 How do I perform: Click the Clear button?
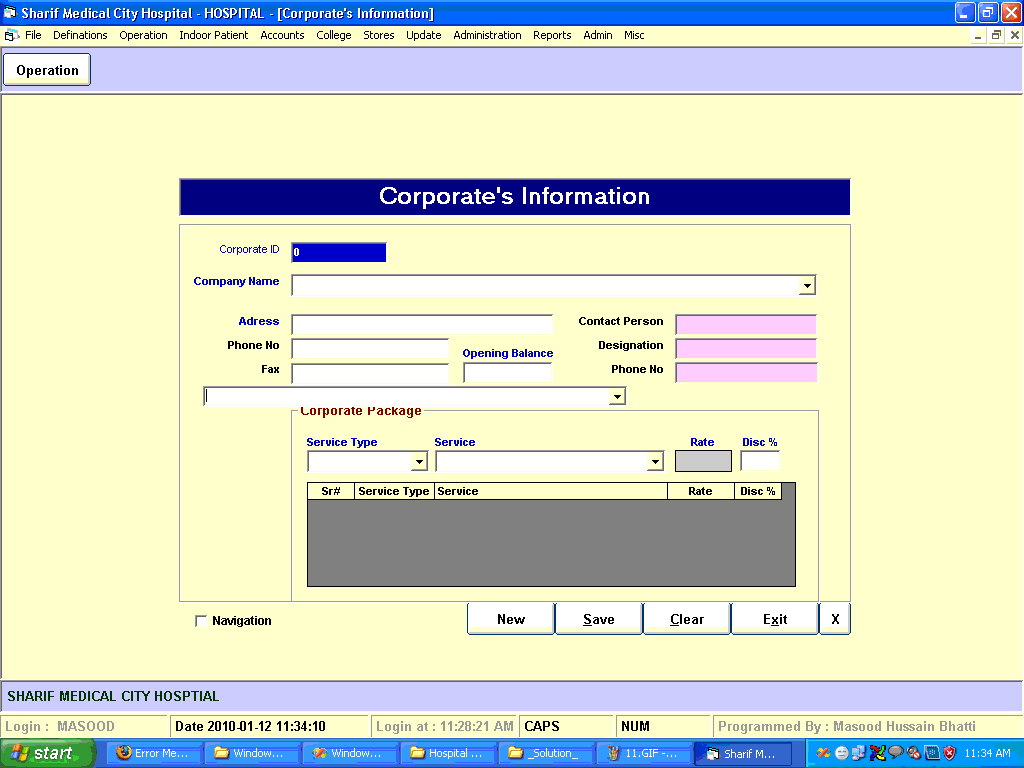(x=687, y=618)
